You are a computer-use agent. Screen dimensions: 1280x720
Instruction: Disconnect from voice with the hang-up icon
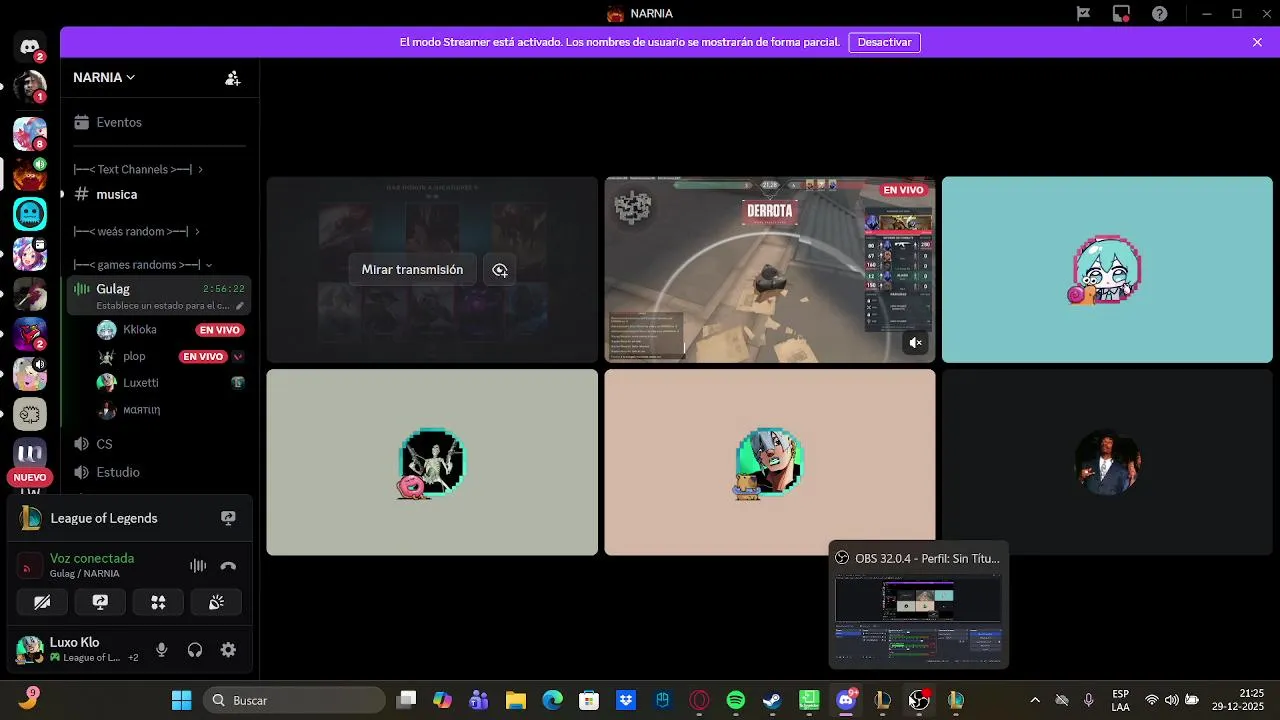pyautogui.click(x=228, y=566)
